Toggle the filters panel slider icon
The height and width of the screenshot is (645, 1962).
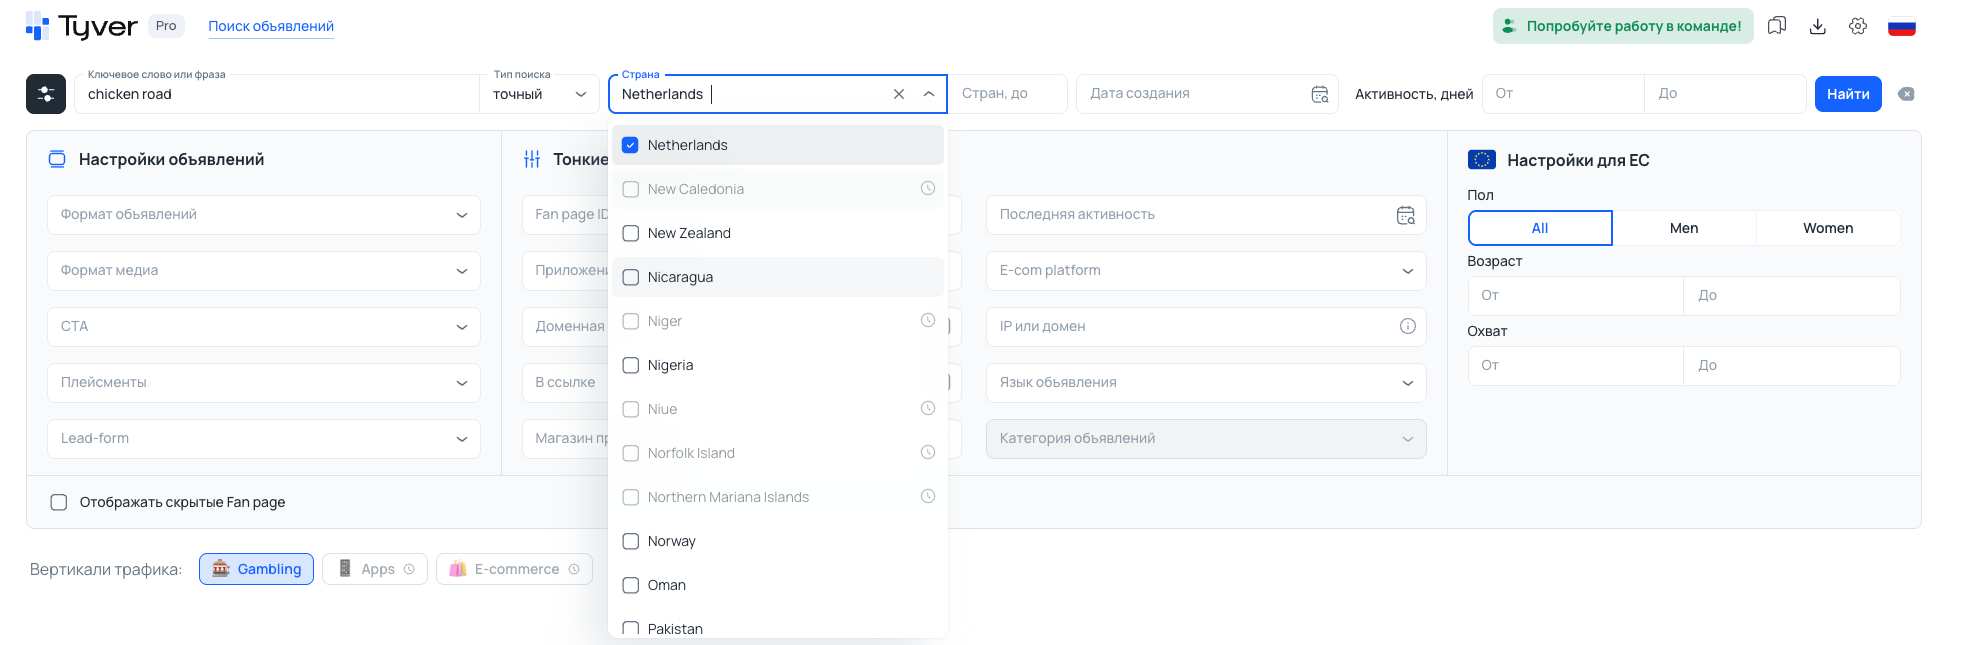(46, 94)
